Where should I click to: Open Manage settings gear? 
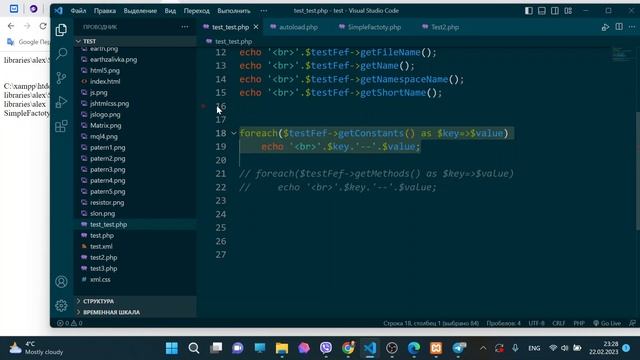[x=61, y=305]
